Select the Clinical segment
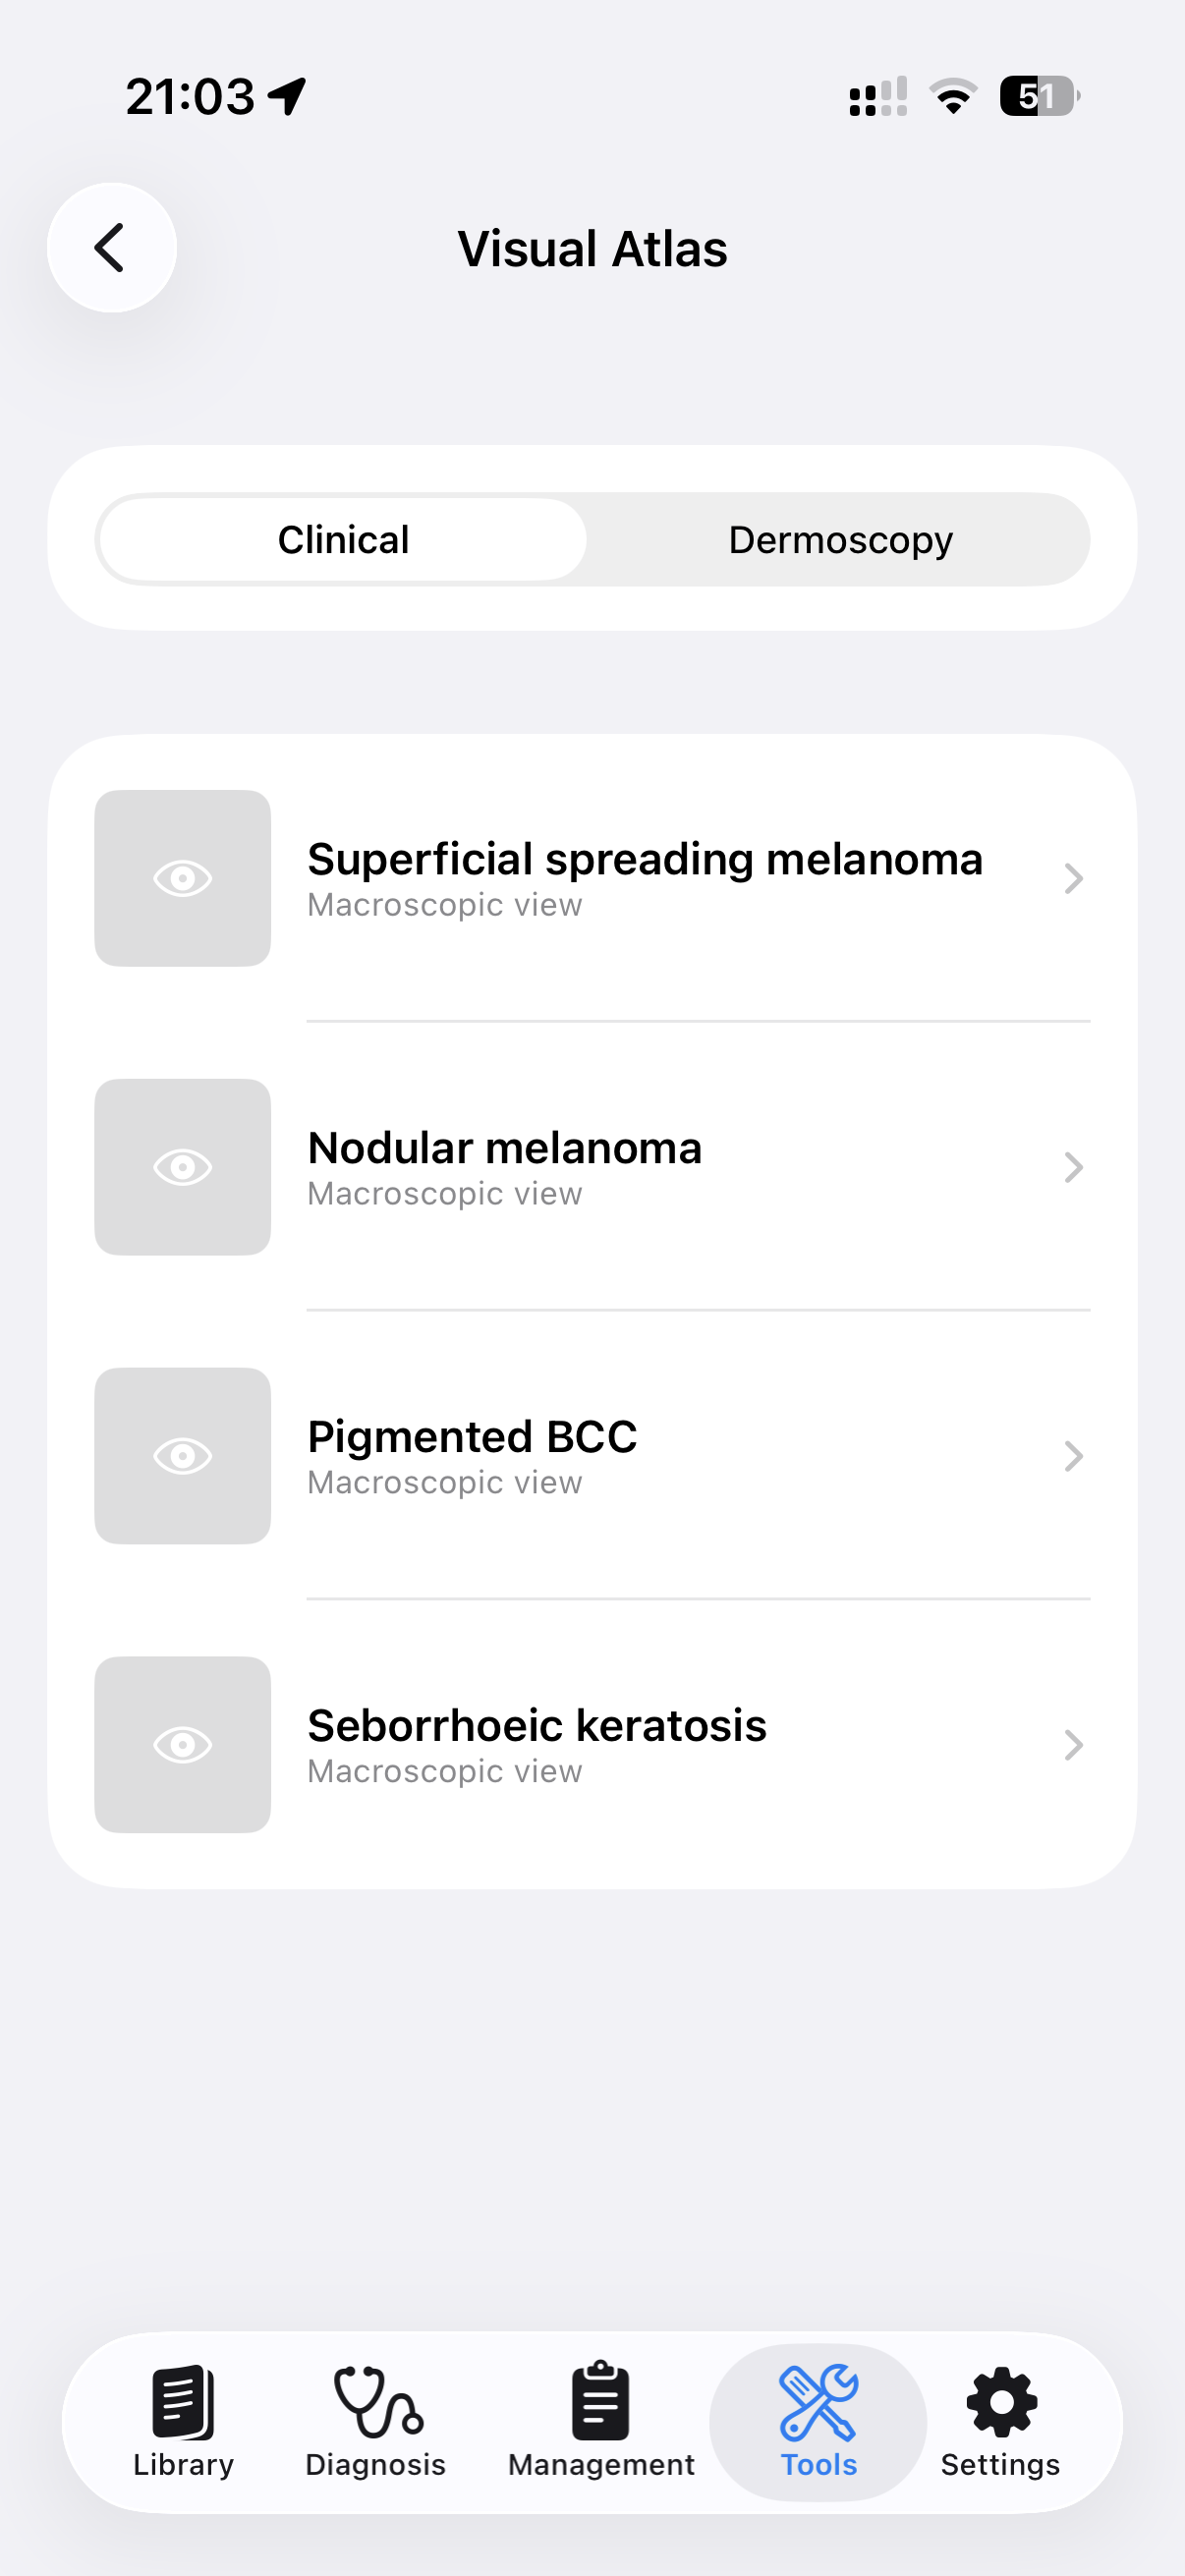This screenshot has width=1185, height=2576. coord(343,540)
